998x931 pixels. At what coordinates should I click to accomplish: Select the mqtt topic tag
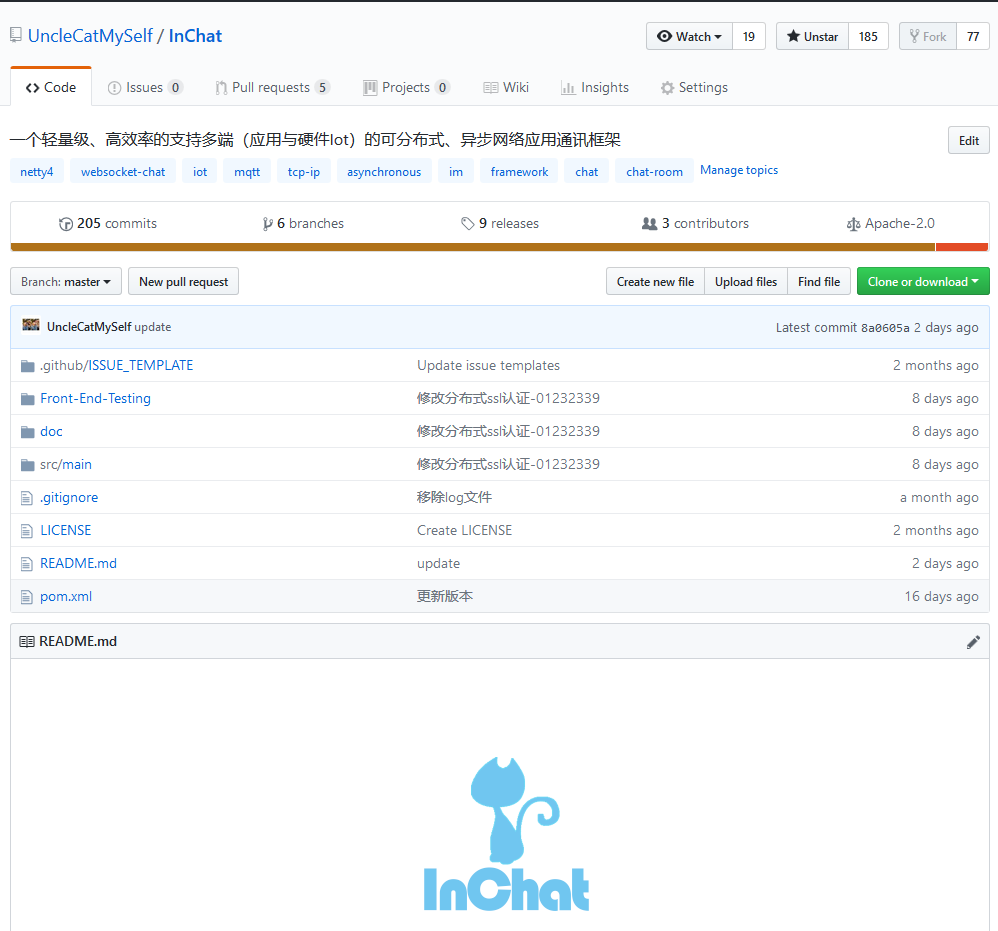coord(247,172)
